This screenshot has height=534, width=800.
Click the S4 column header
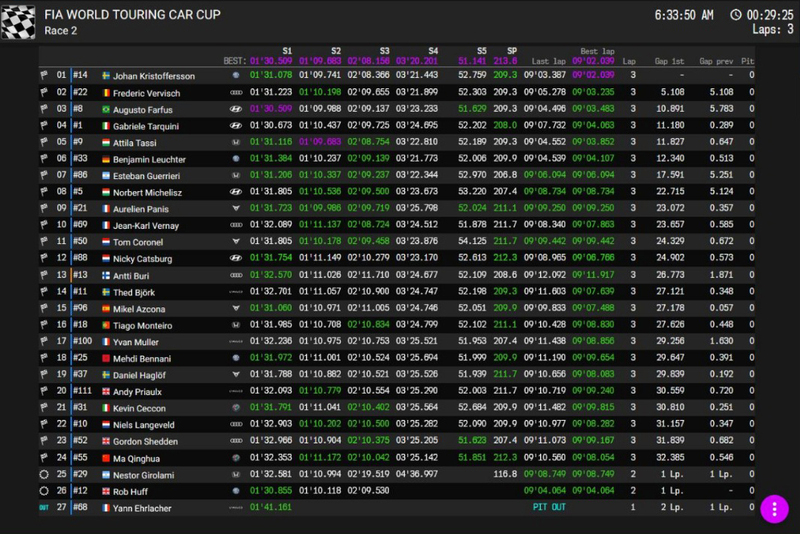click(433, 51)
